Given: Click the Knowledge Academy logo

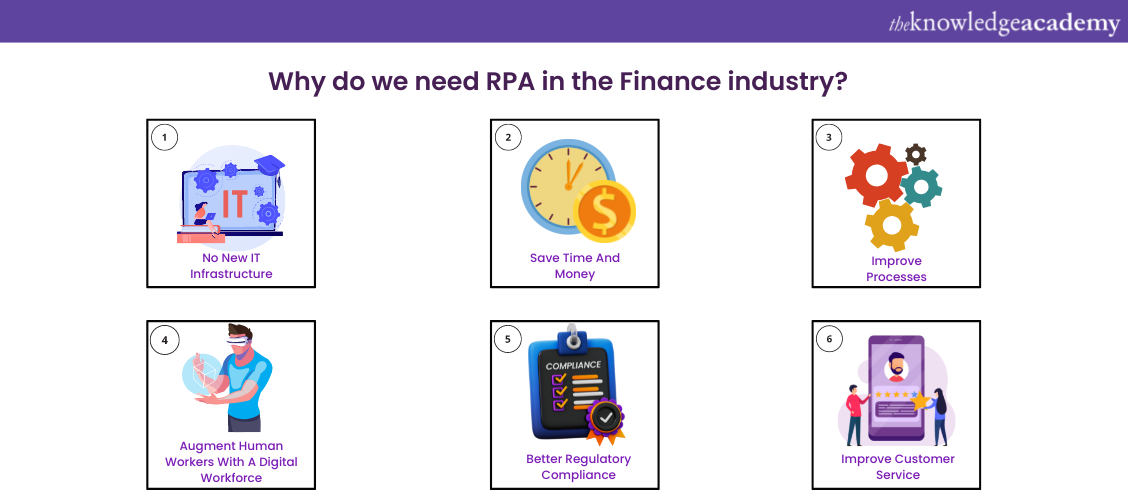Looking at the screenshot, I should pyautogui.click(x=1004, y=23).
